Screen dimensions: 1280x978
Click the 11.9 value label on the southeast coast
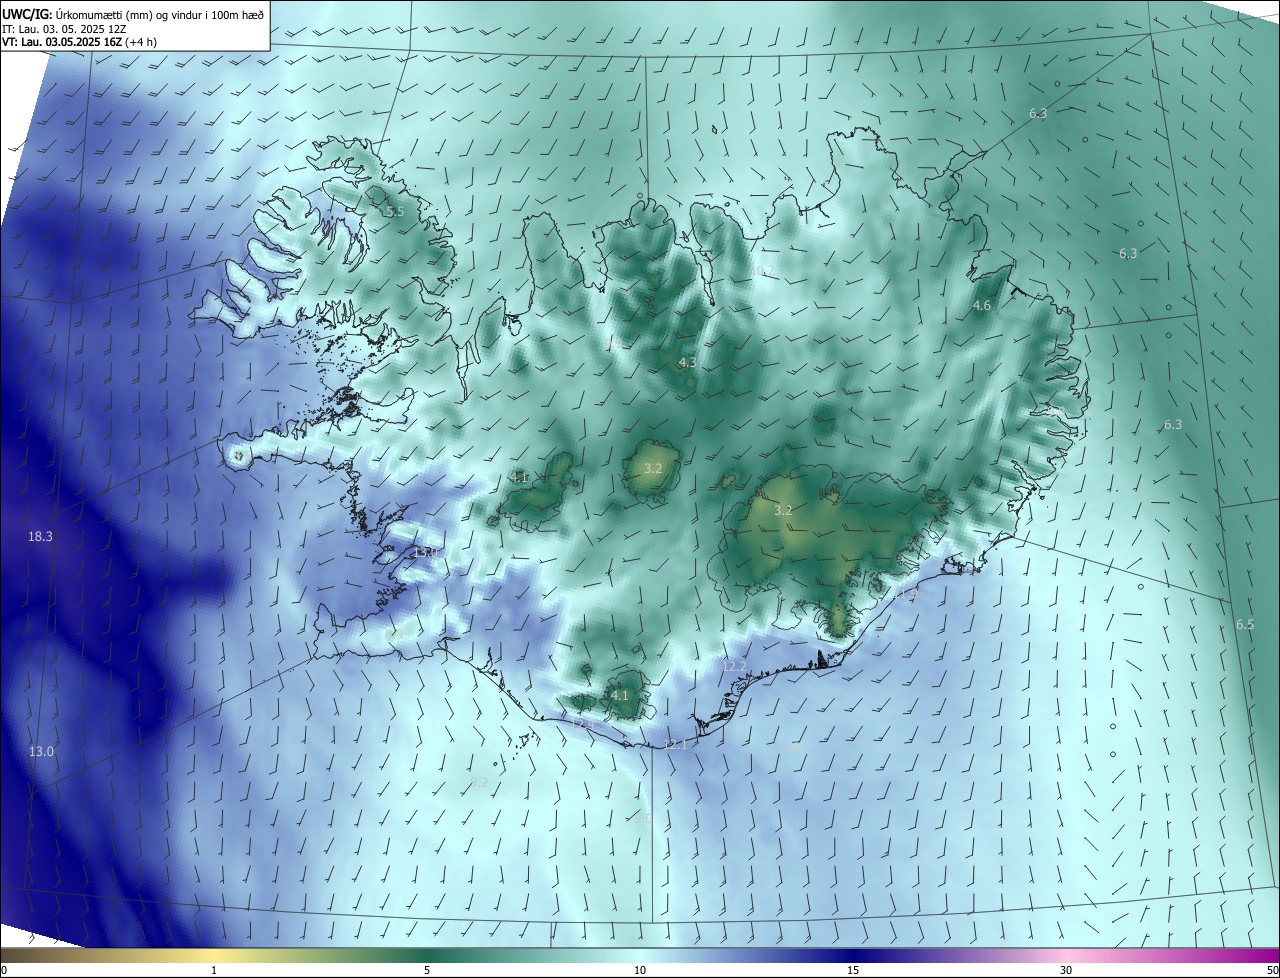(906, 594)
